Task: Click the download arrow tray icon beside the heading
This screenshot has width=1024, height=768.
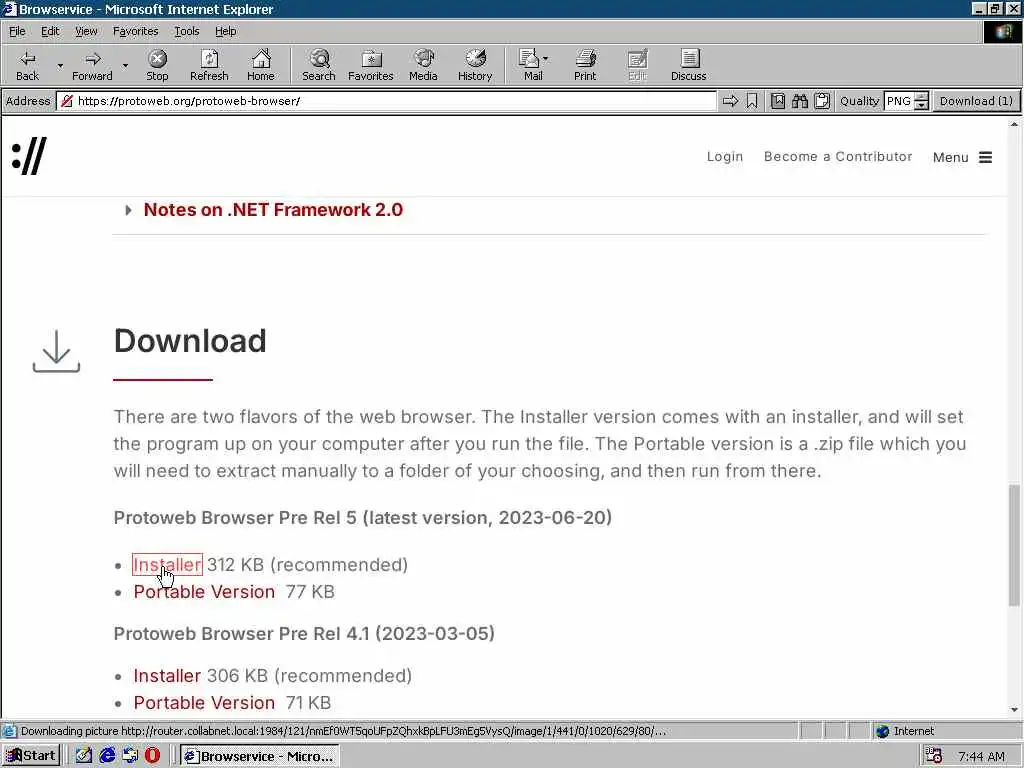Action: pos(56,351)
